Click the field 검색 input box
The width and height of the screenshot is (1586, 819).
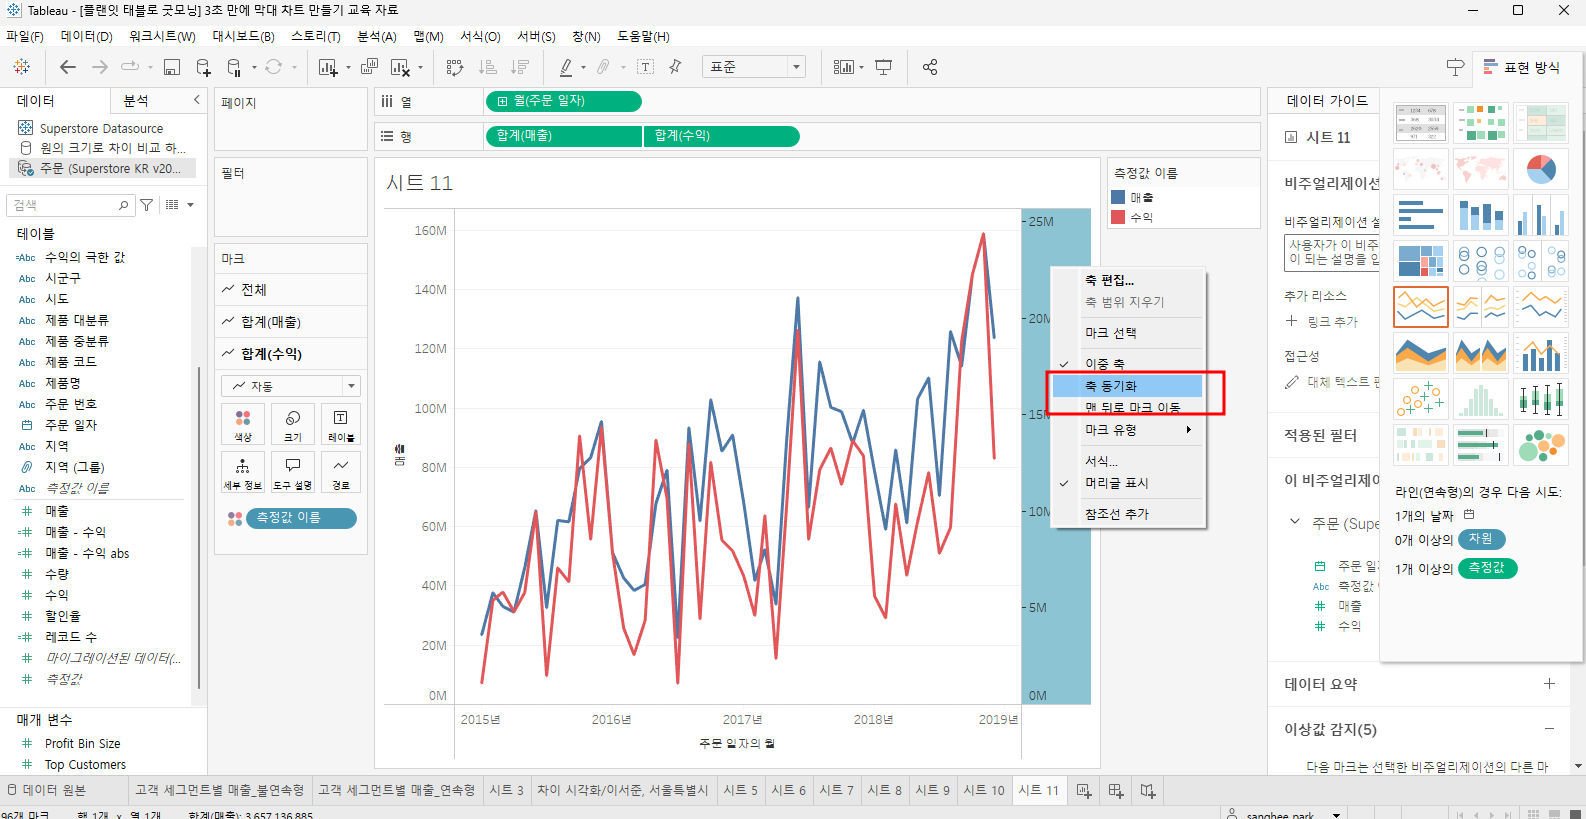[x=70, y=205]
